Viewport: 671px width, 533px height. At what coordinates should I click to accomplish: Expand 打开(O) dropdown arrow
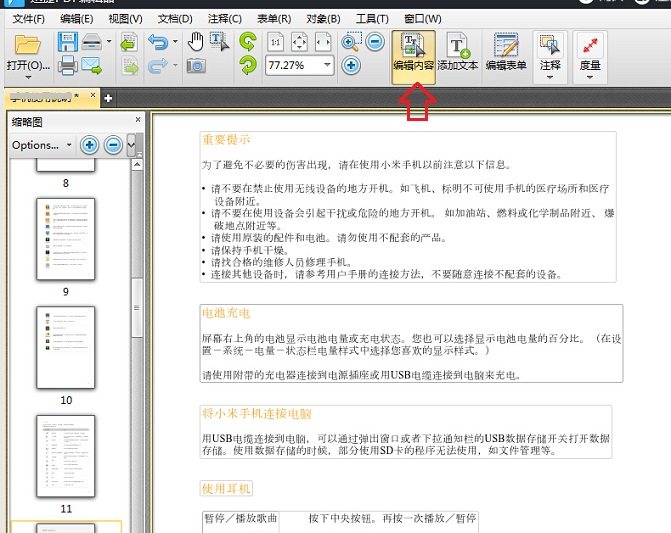[x=28, y=78]
